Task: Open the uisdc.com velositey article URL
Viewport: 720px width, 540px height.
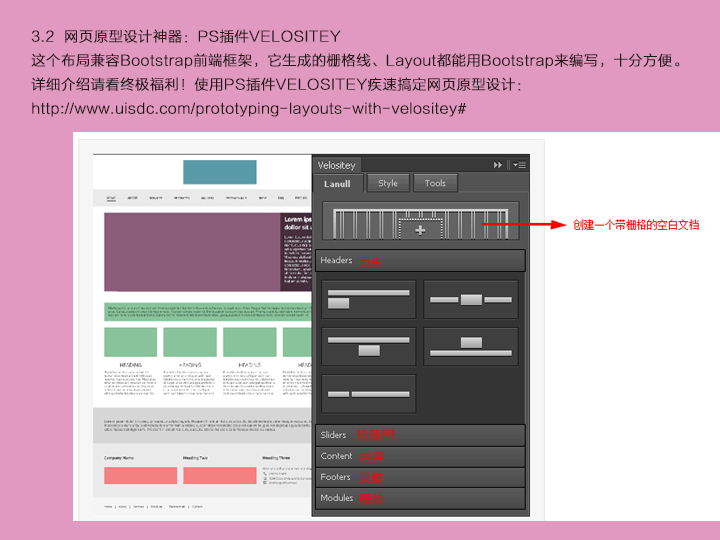Action: pyautogui.click(x=248, y=108)
